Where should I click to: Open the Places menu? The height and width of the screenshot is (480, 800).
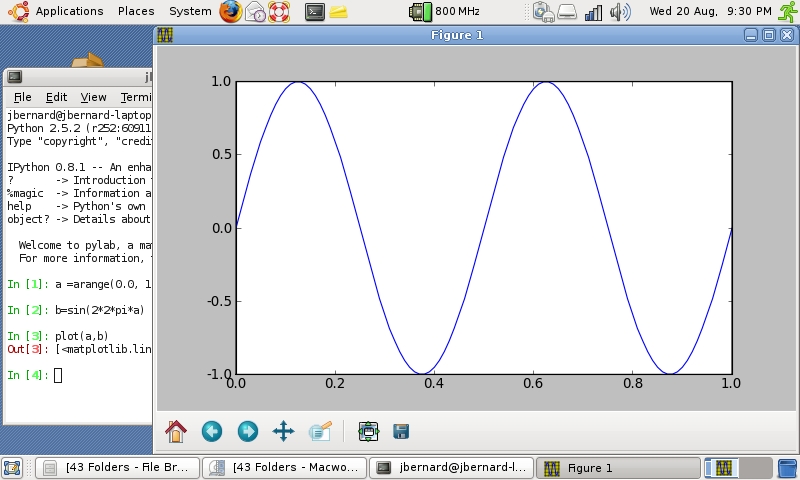136,12
